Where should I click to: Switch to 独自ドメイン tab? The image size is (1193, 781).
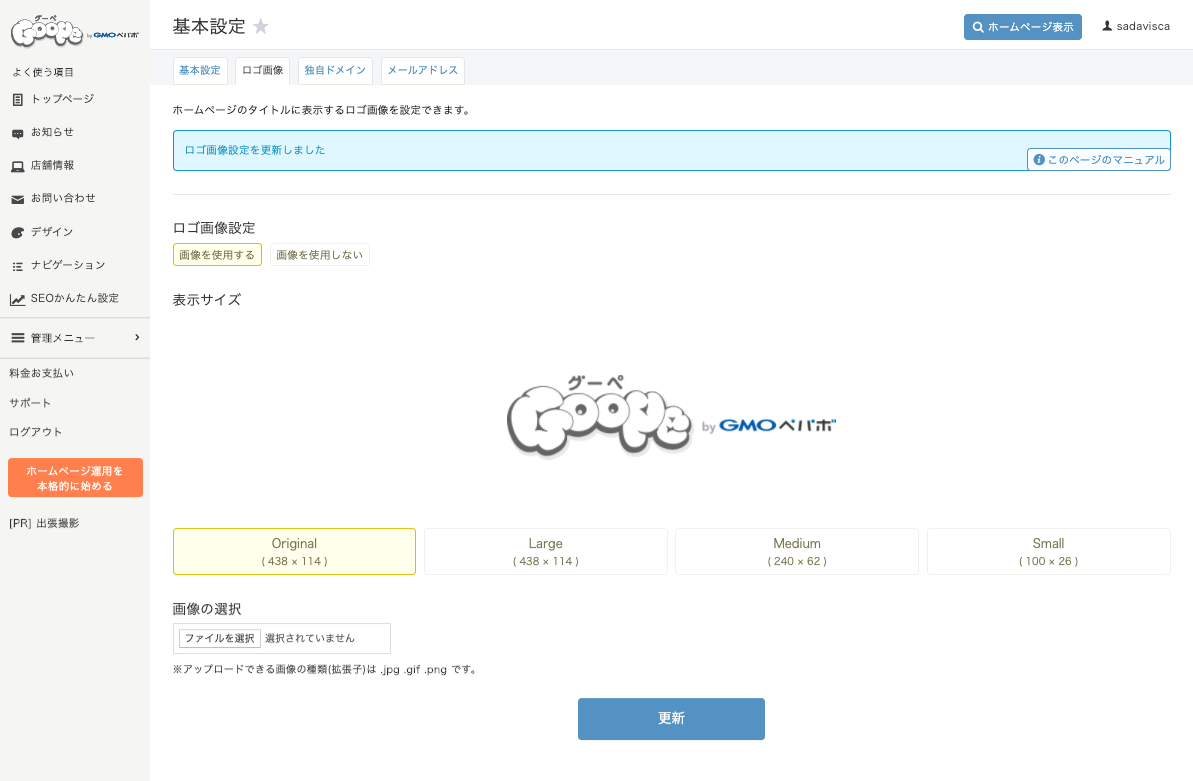point(336,70)
